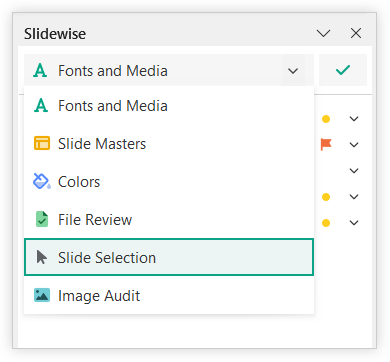Expand the first row with the yellow dot
This screenshot has height=362, width=390.
point(354,119)
